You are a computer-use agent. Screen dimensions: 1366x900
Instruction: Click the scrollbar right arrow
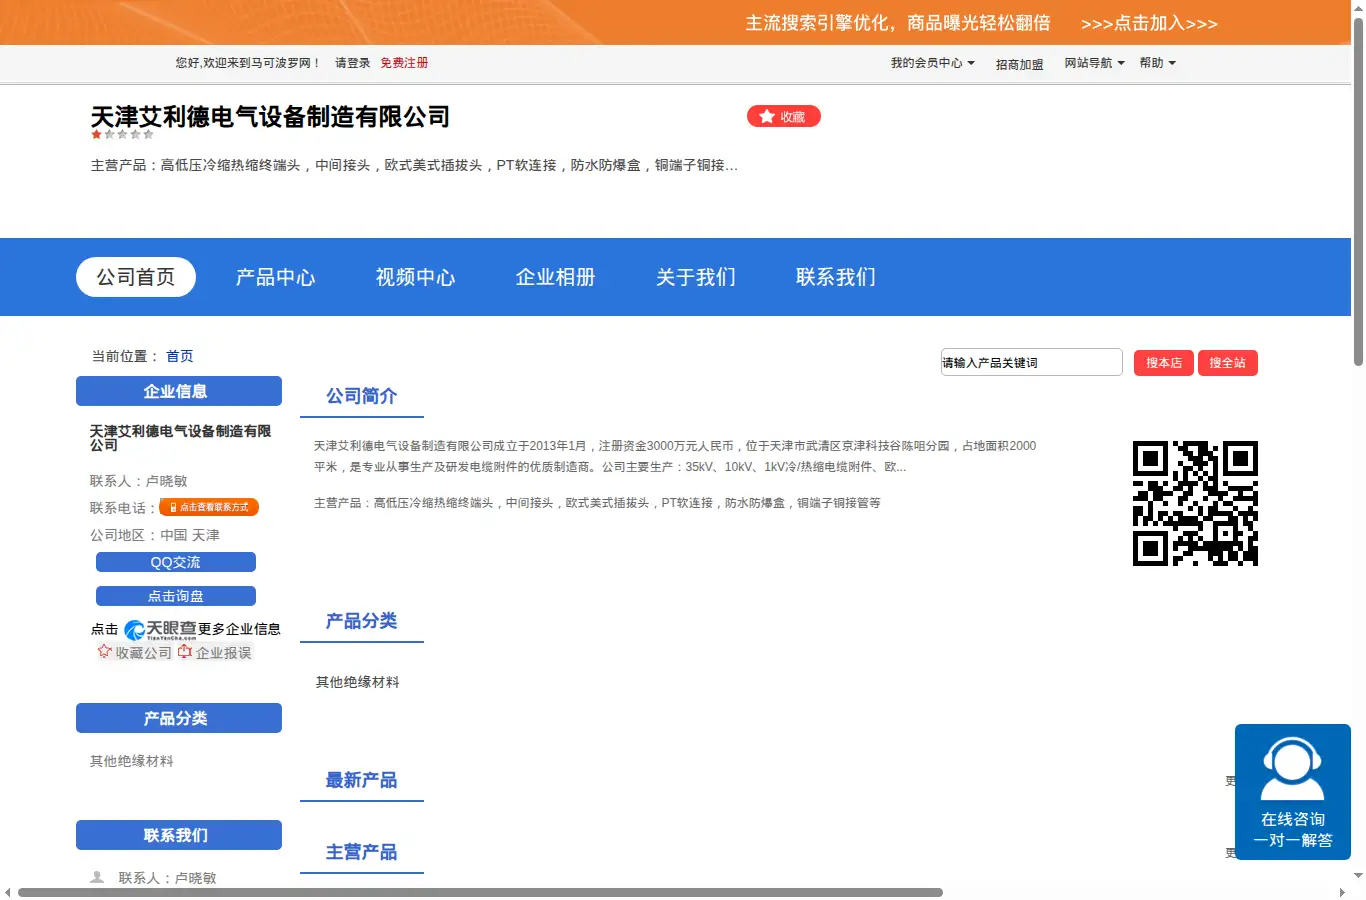click(x=1342, y=892)
